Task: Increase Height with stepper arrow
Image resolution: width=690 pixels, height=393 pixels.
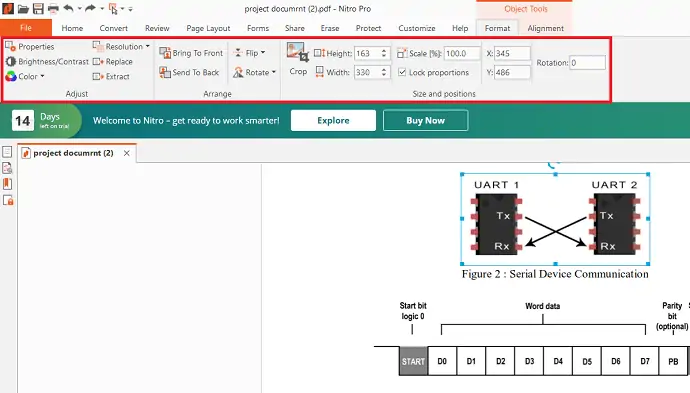Action: 384,51
